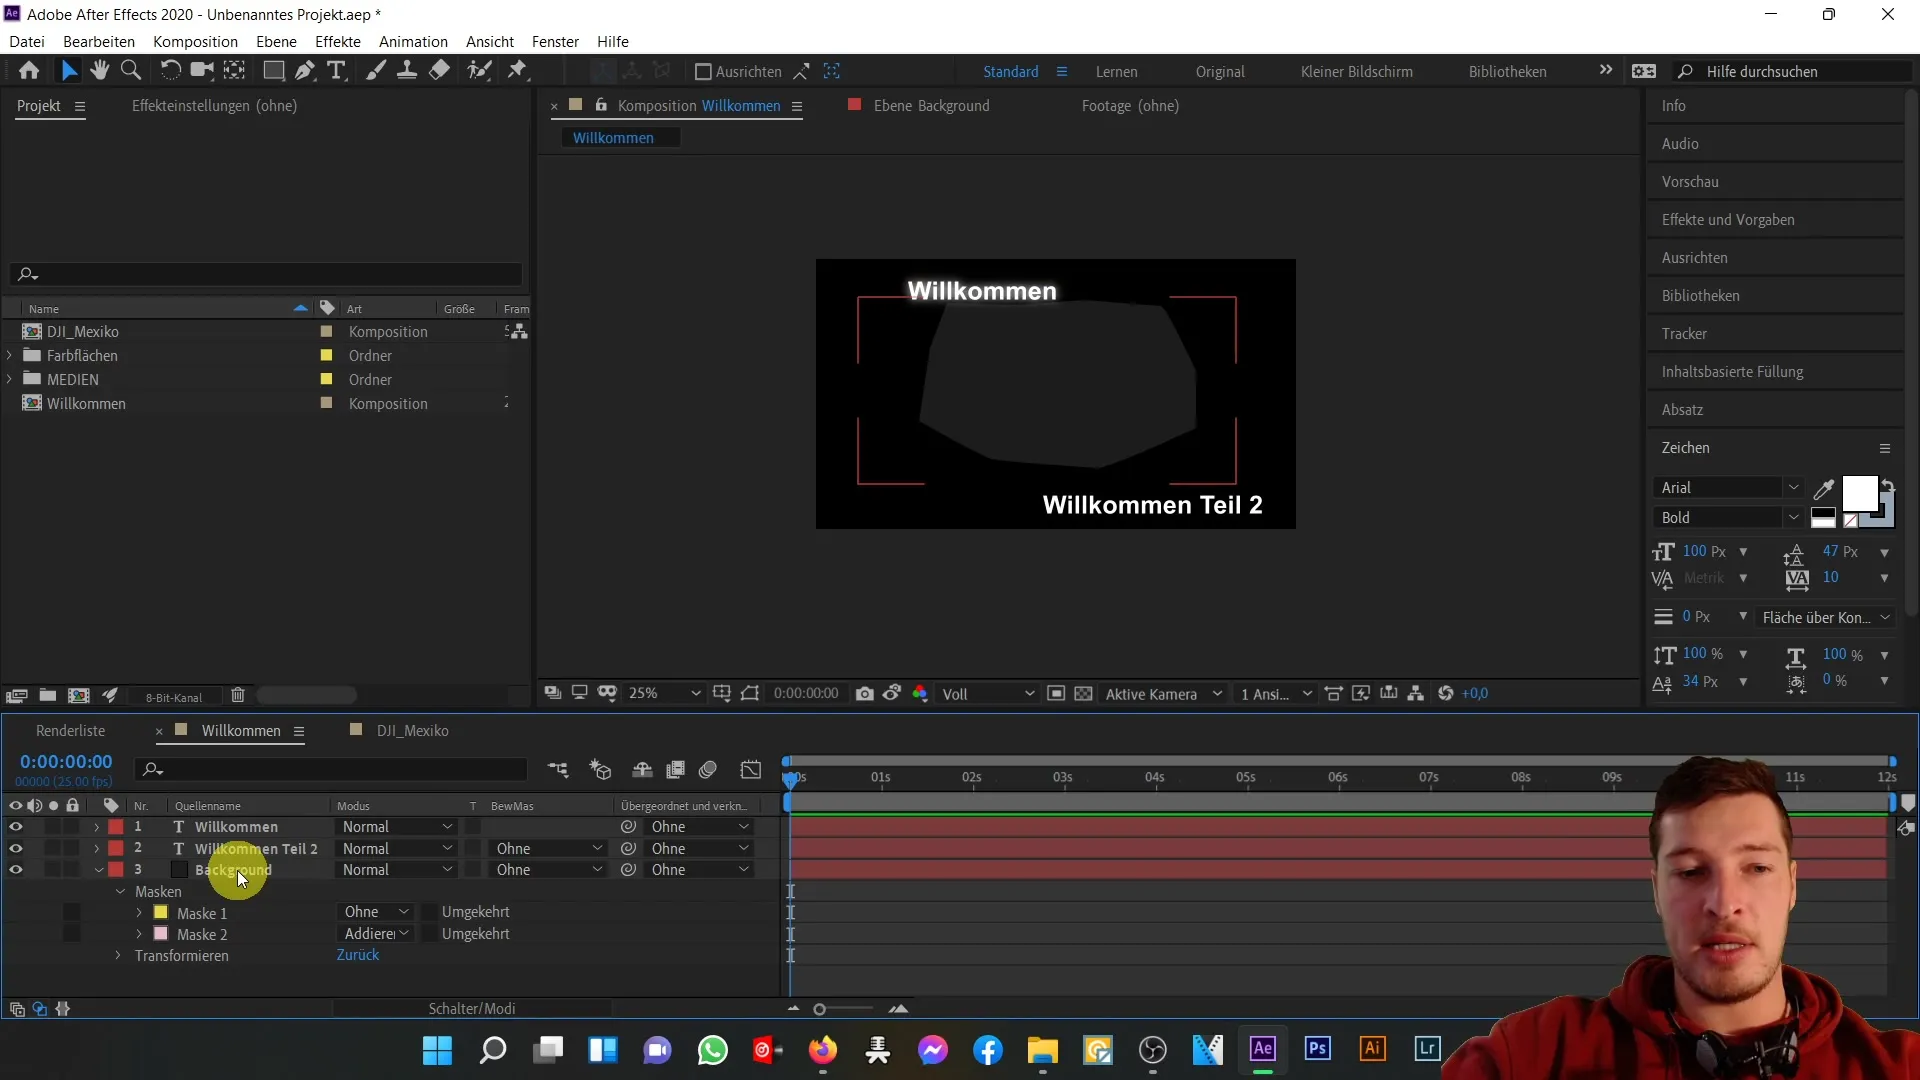Toggle visibility for Willkommen Teil 2 layer
Screen dimensions: 1920x1080
(x=15, y=848)
